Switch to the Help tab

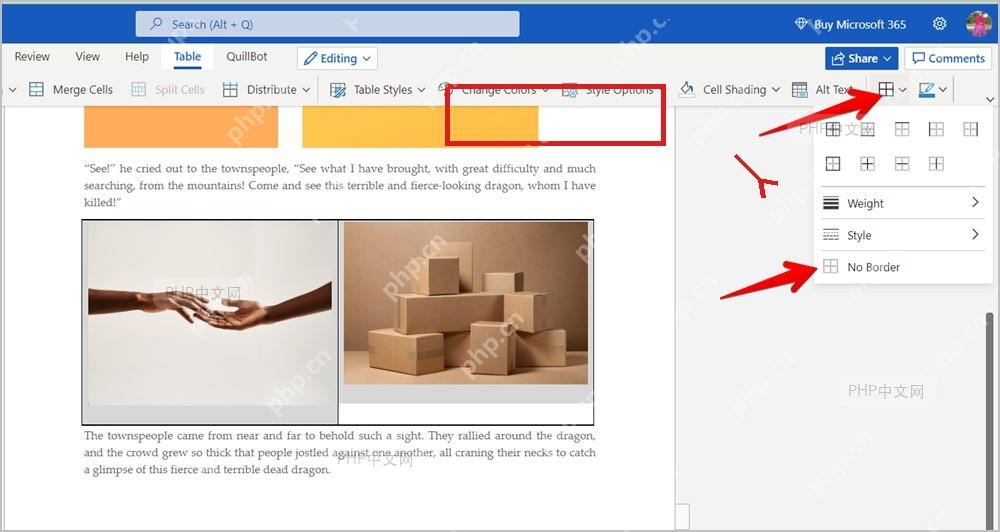[x=136, y=57]
